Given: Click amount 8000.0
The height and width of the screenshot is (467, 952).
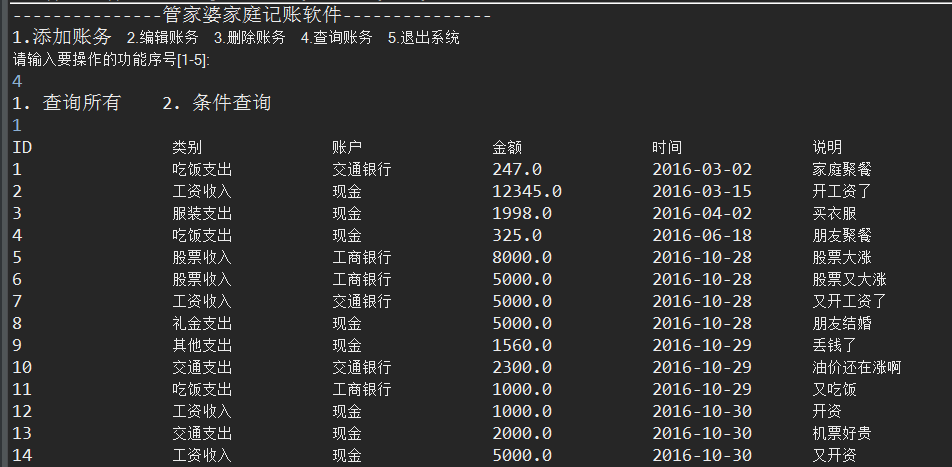Looking at the screenshot, I should click(x=522, y=257).
